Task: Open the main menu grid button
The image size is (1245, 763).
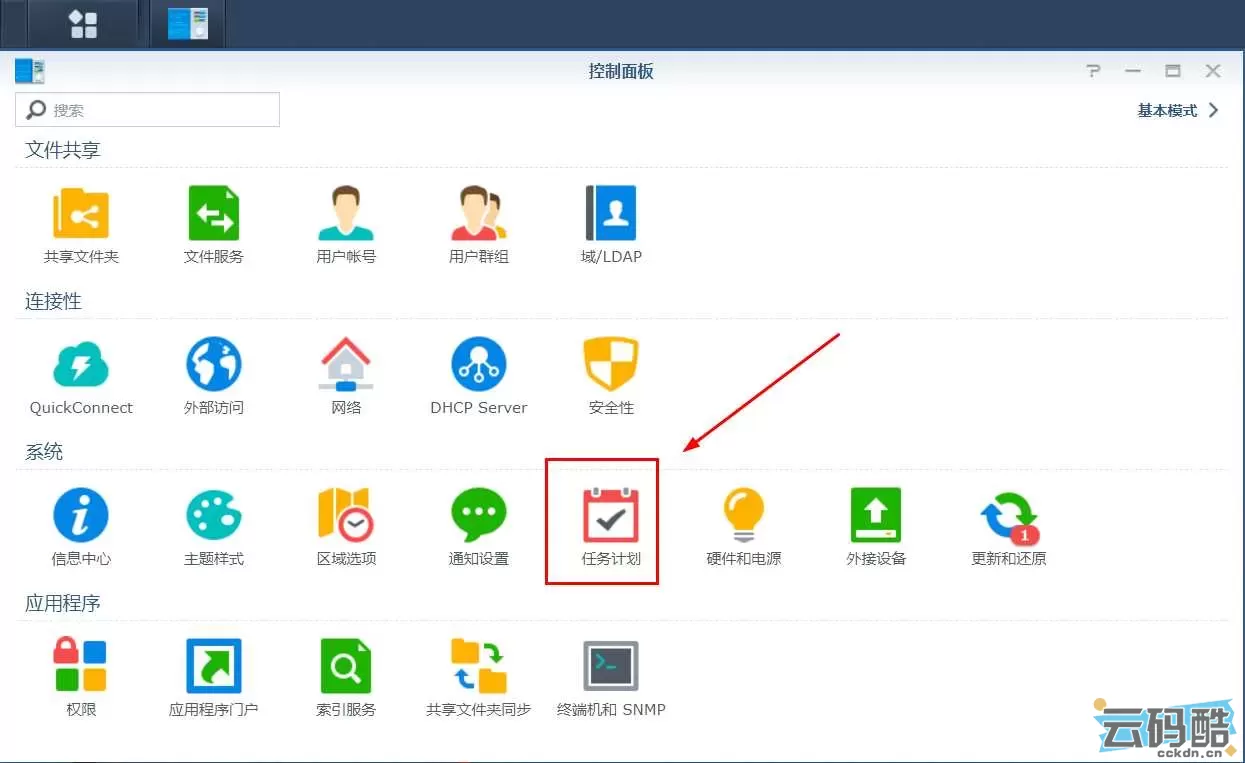Action: pos(83,24)
